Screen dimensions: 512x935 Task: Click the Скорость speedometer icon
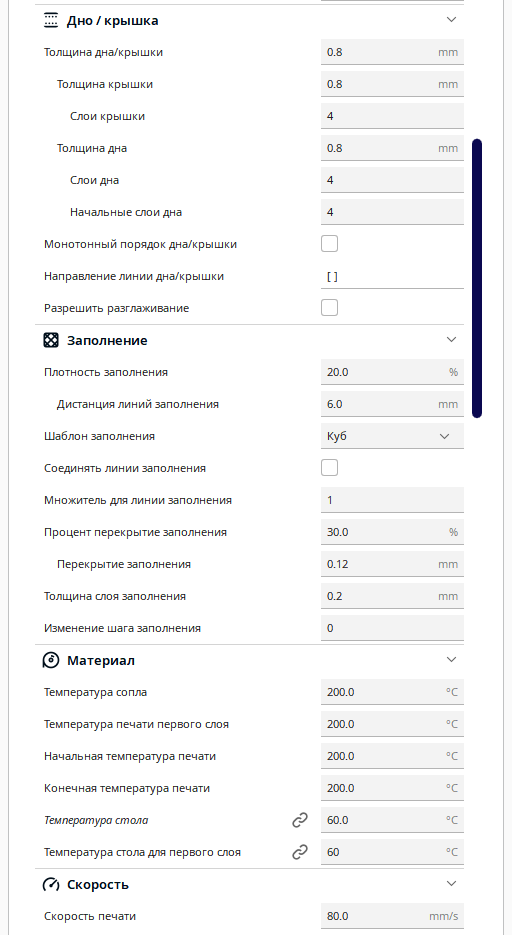pyautogui.click(x=51, y=884)
